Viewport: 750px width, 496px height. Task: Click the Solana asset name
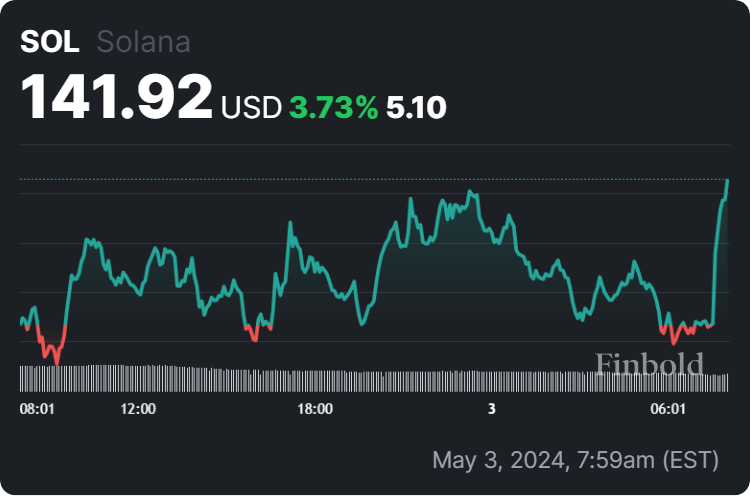(143, 42)
